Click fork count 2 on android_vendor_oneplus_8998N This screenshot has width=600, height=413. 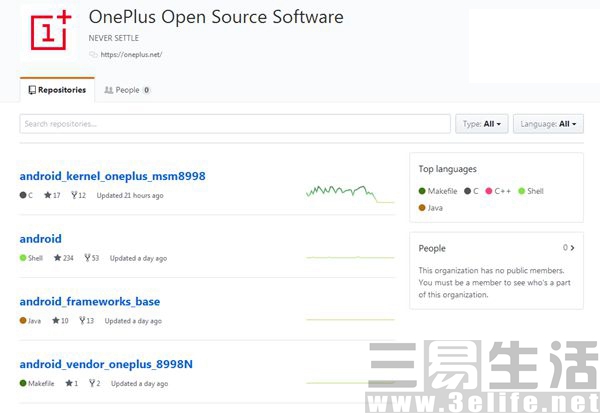coord(95,383)
